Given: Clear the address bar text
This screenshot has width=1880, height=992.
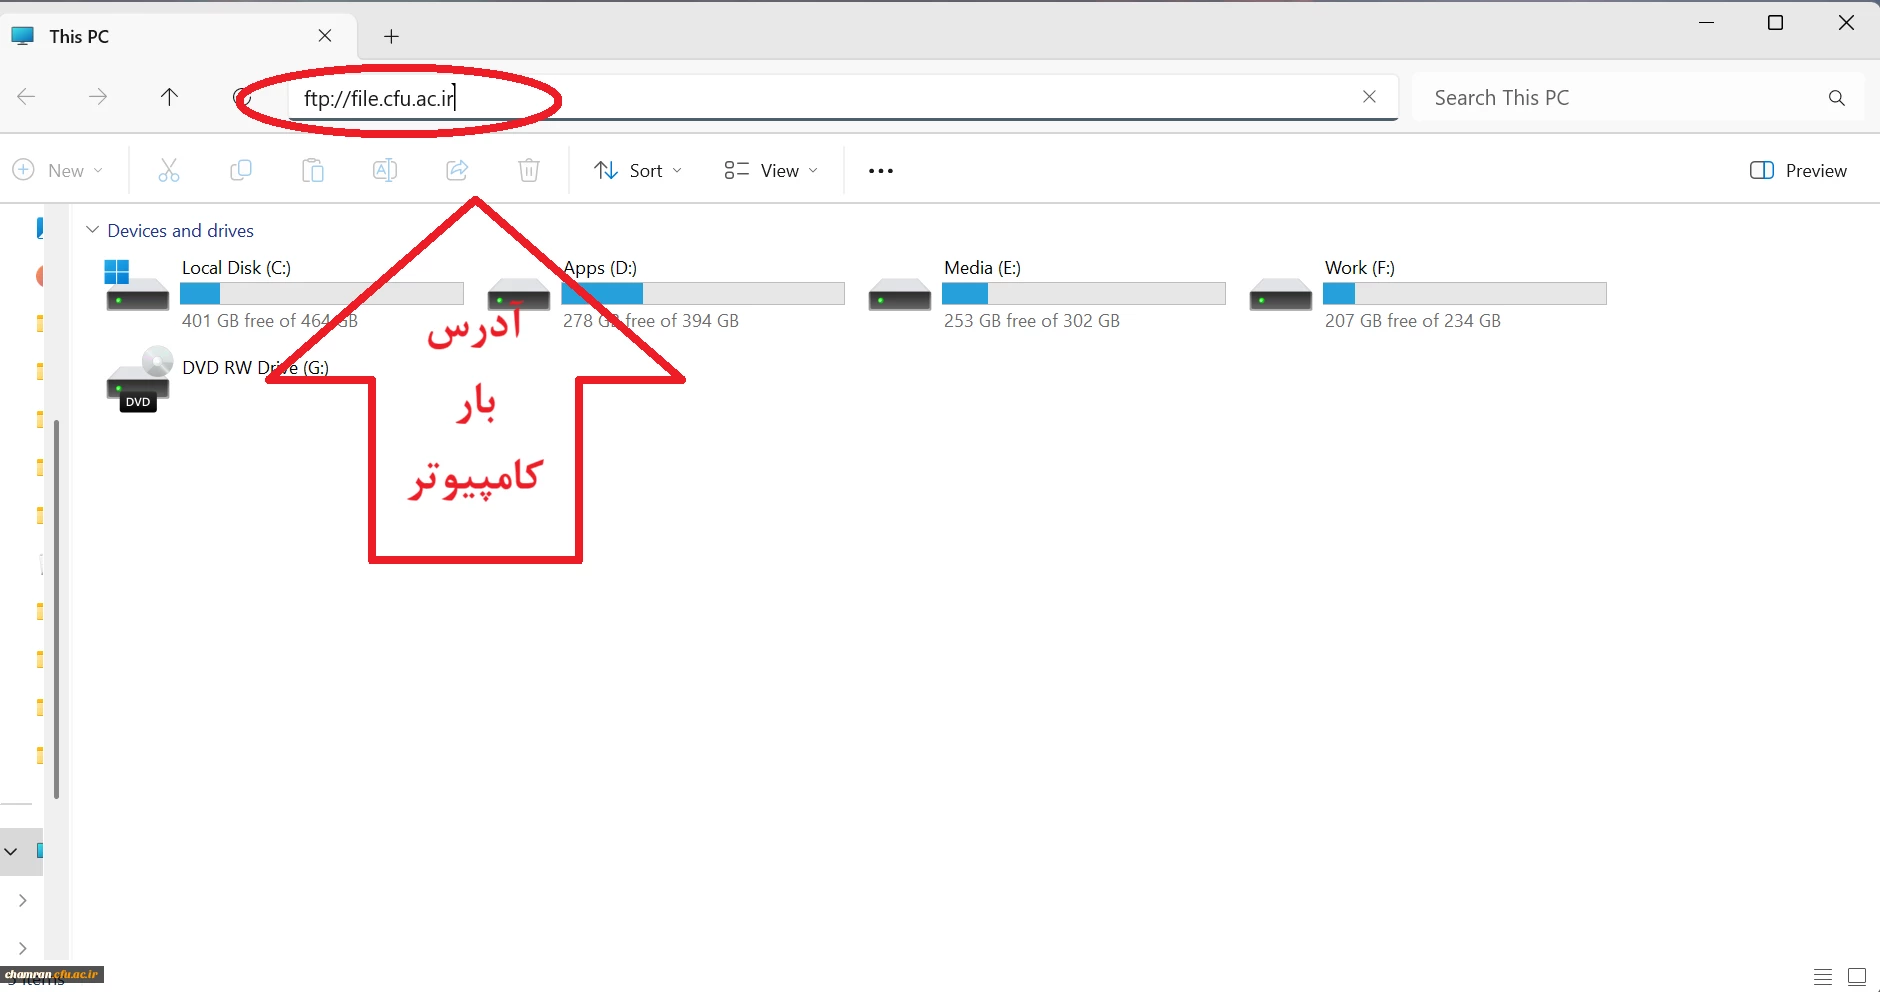Looking at the screenshot, I should (x=1369, y=97).
